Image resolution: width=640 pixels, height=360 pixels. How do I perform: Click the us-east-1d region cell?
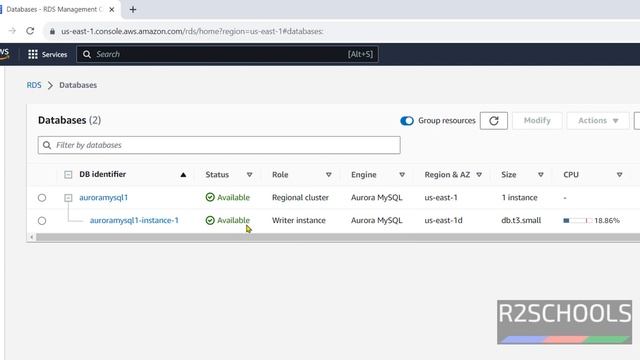tap(443, 220)
